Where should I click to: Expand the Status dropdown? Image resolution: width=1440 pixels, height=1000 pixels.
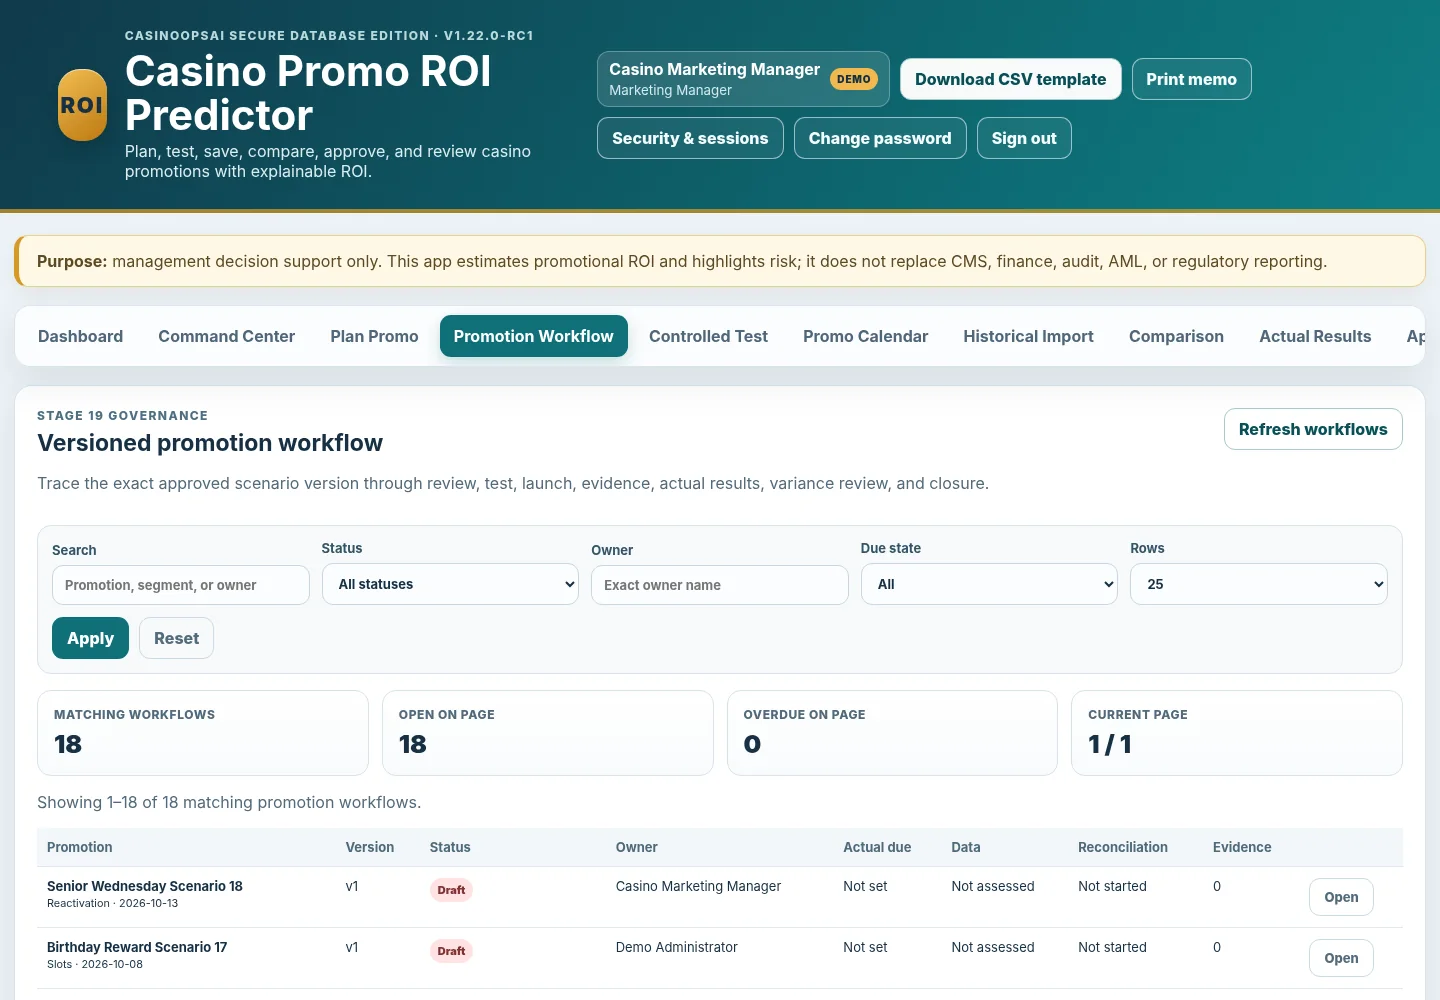coord(450,584)
